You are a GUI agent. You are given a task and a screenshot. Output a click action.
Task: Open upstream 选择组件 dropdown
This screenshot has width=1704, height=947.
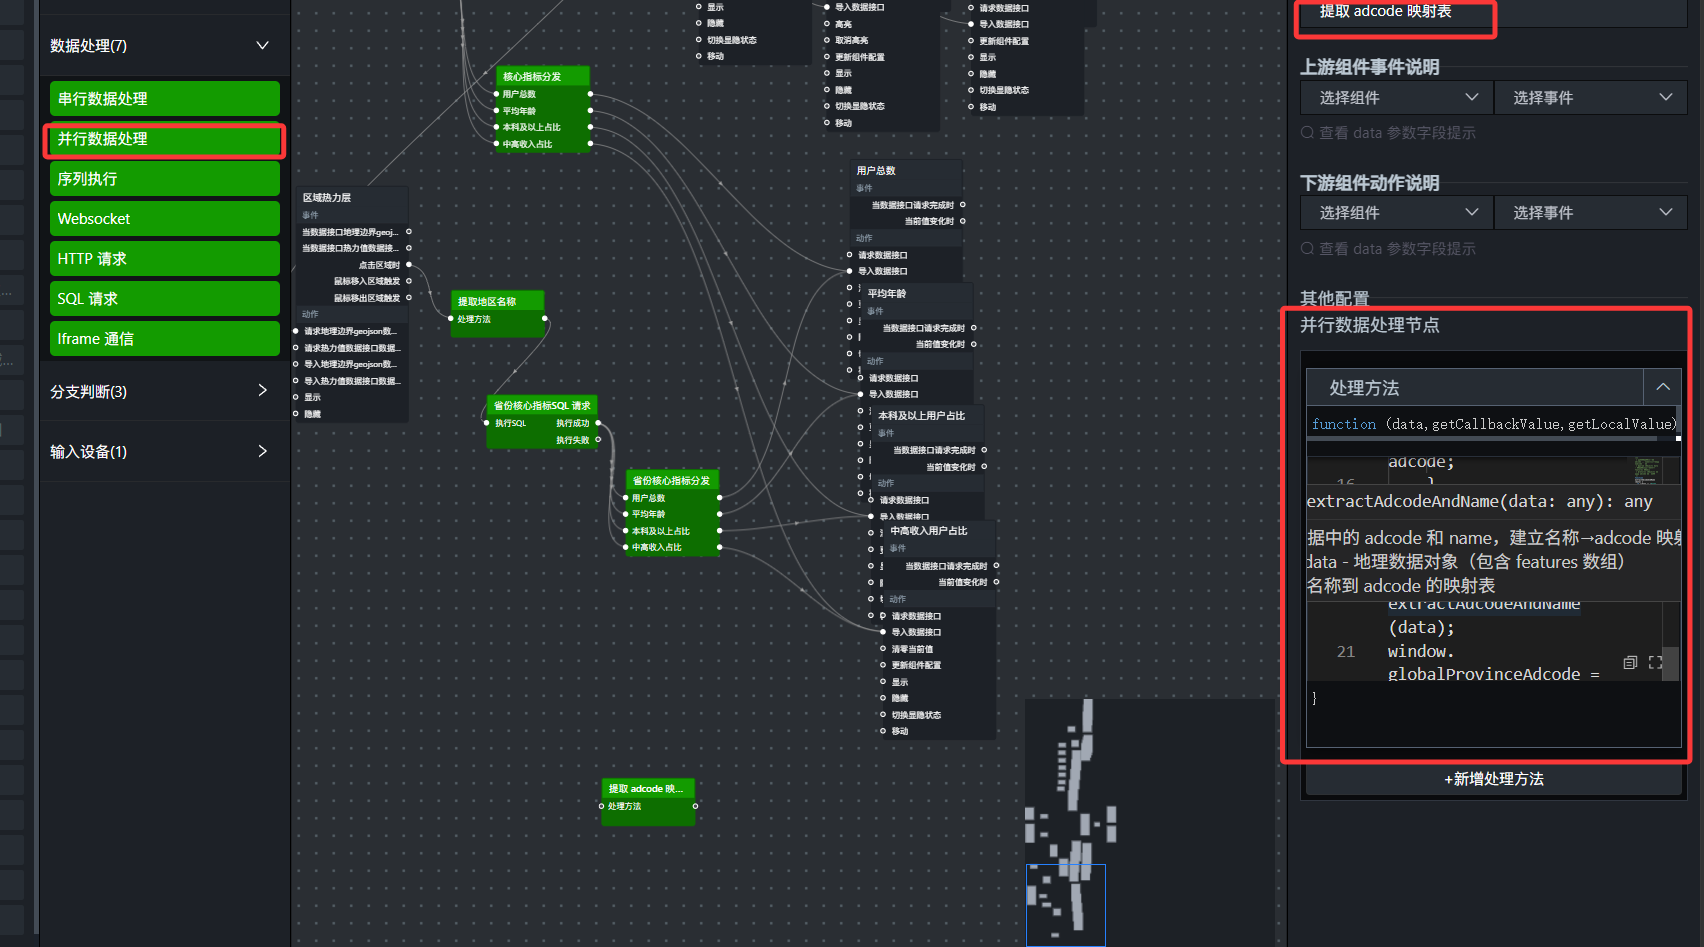click(1396, 97)
